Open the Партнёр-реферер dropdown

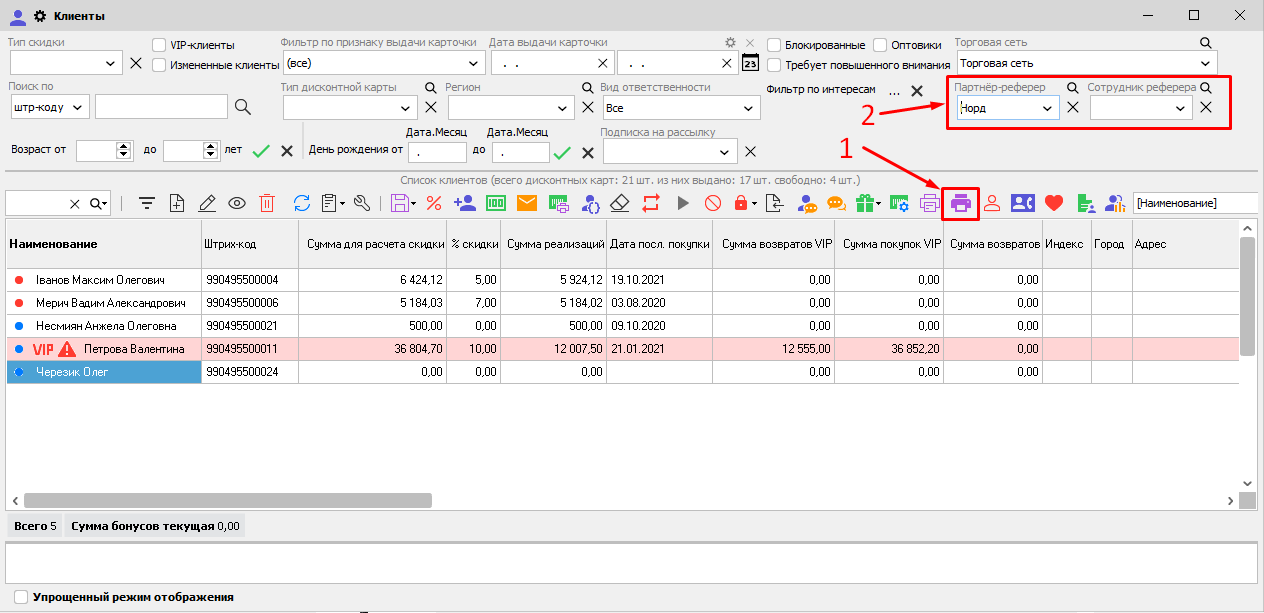coord(1047,108)
